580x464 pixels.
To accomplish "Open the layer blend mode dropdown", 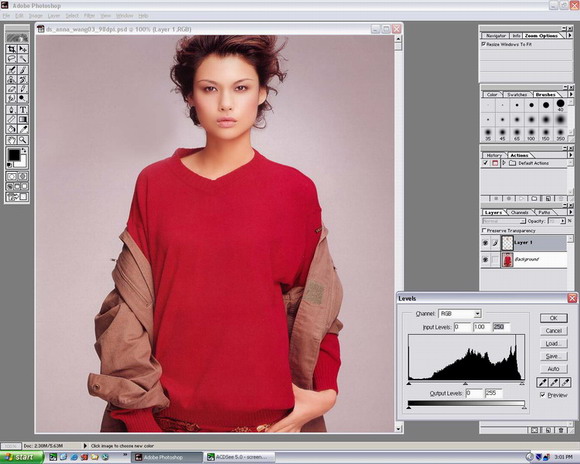I will click(x=522, y=221).
